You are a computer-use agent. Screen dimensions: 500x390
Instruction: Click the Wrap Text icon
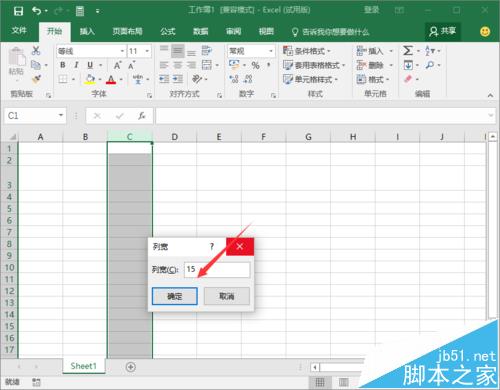207,51
